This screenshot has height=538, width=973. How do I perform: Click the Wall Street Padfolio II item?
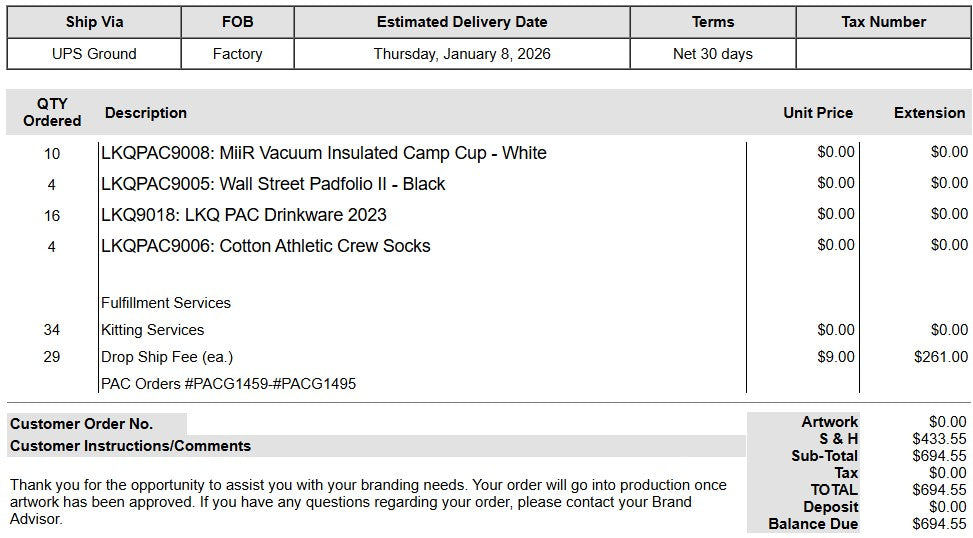tap(273, 184)
